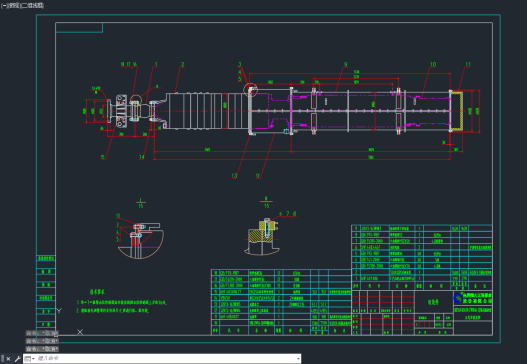Select part balloon number 12
Image resolution: width=527 pixels, height=364 pixels.
point(258,176)
